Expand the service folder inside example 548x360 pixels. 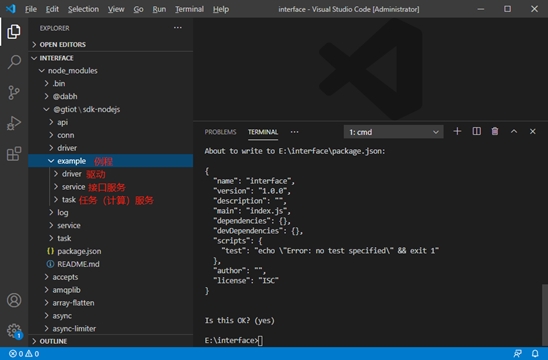pyautogui.click(x=110, y=187)
